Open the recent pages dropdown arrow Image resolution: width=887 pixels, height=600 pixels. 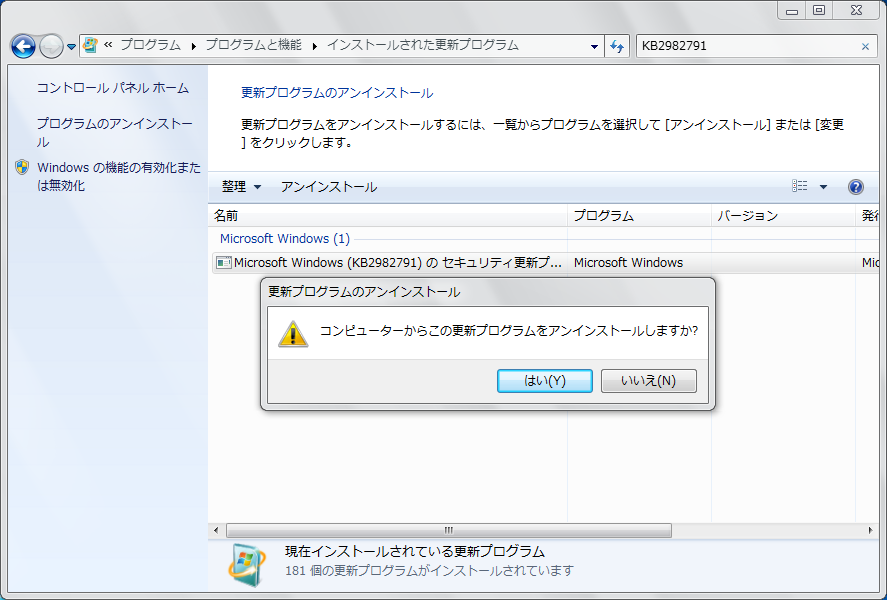pos(71,47)
